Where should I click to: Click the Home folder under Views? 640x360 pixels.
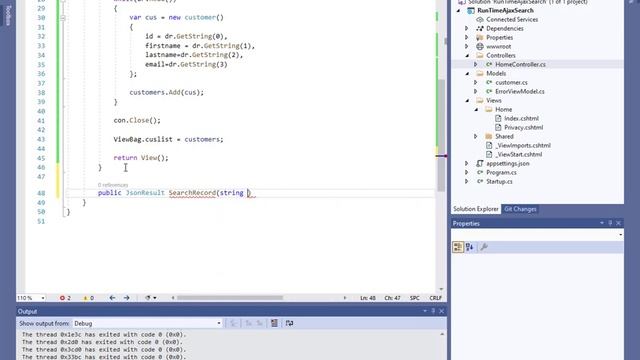pyautogui.click(x=503, y=109)
